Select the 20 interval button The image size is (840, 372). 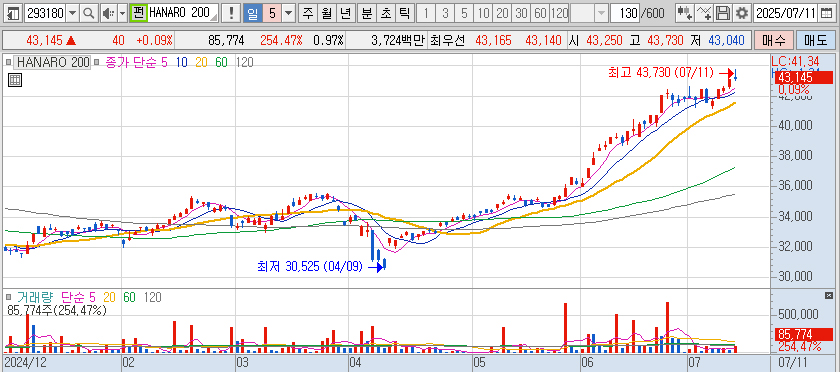502,13
